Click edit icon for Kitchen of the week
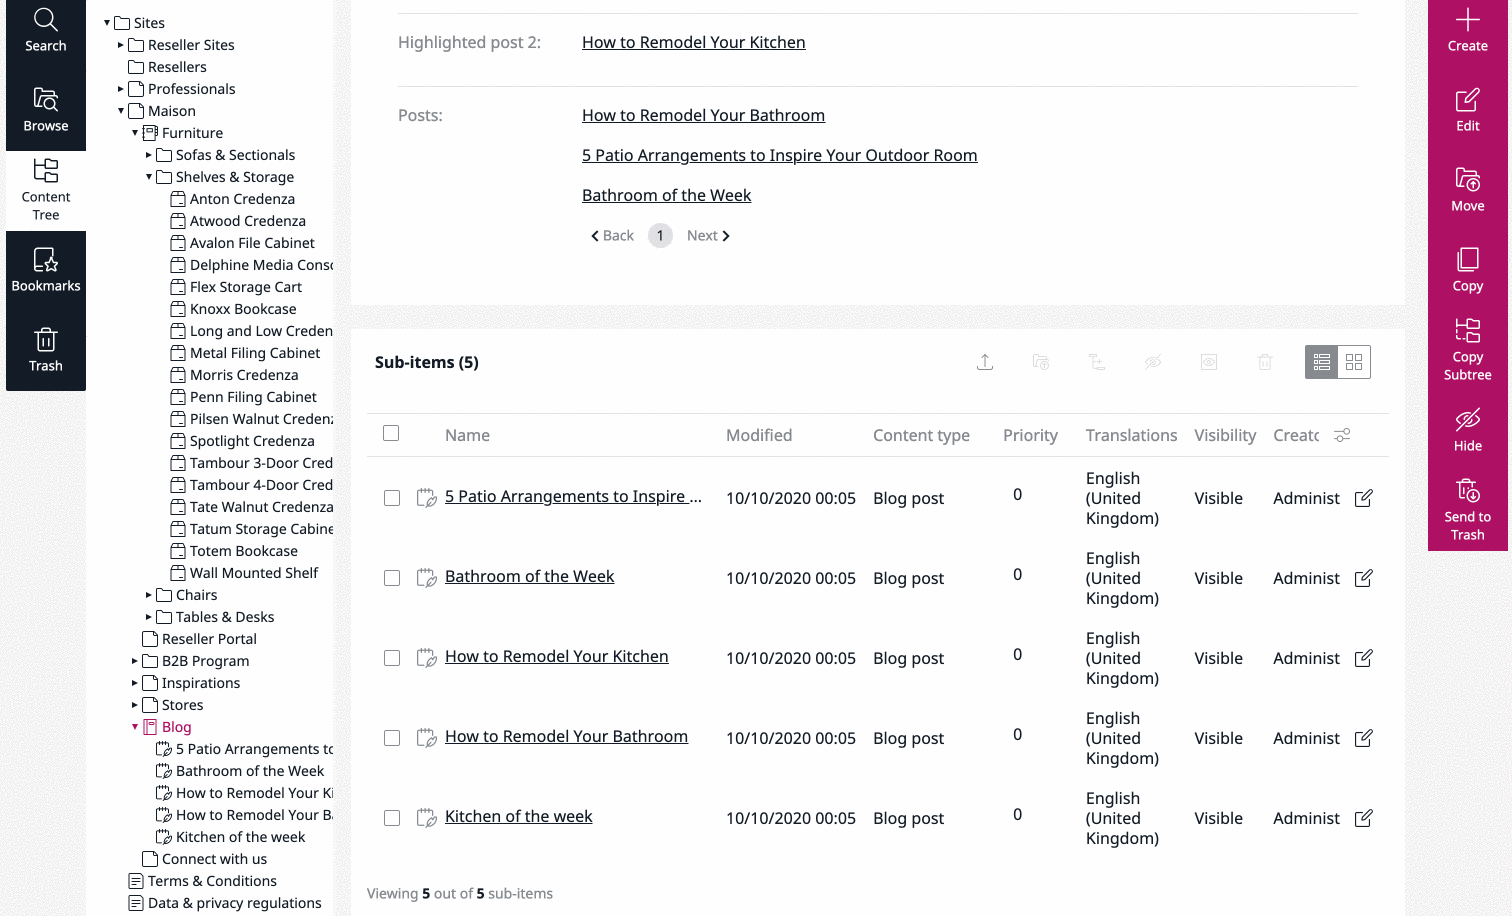 tap(1363, 818)
